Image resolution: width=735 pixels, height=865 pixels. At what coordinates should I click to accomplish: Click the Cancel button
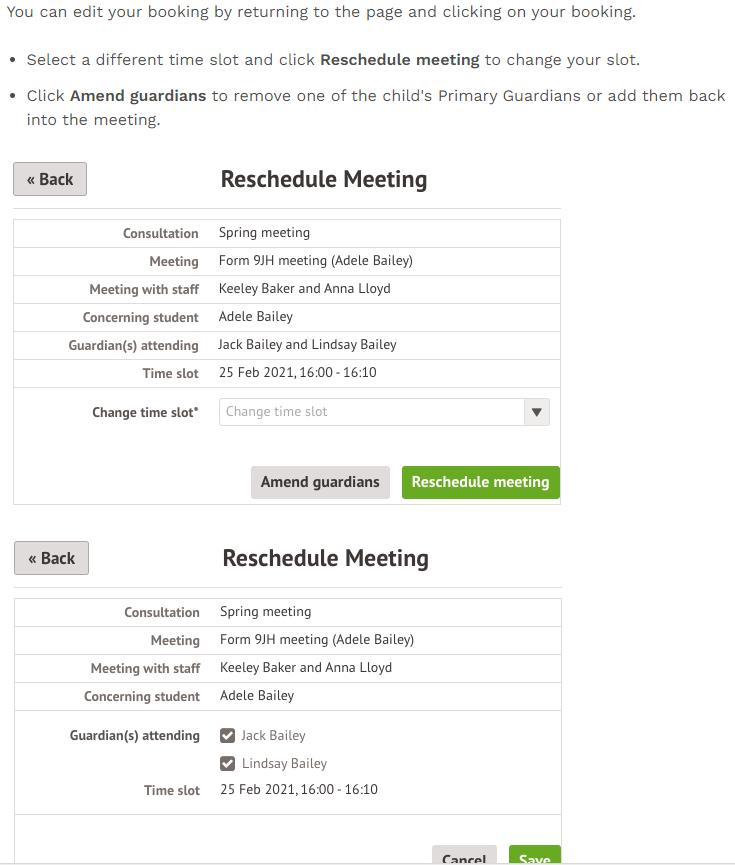tap(464, 857)
